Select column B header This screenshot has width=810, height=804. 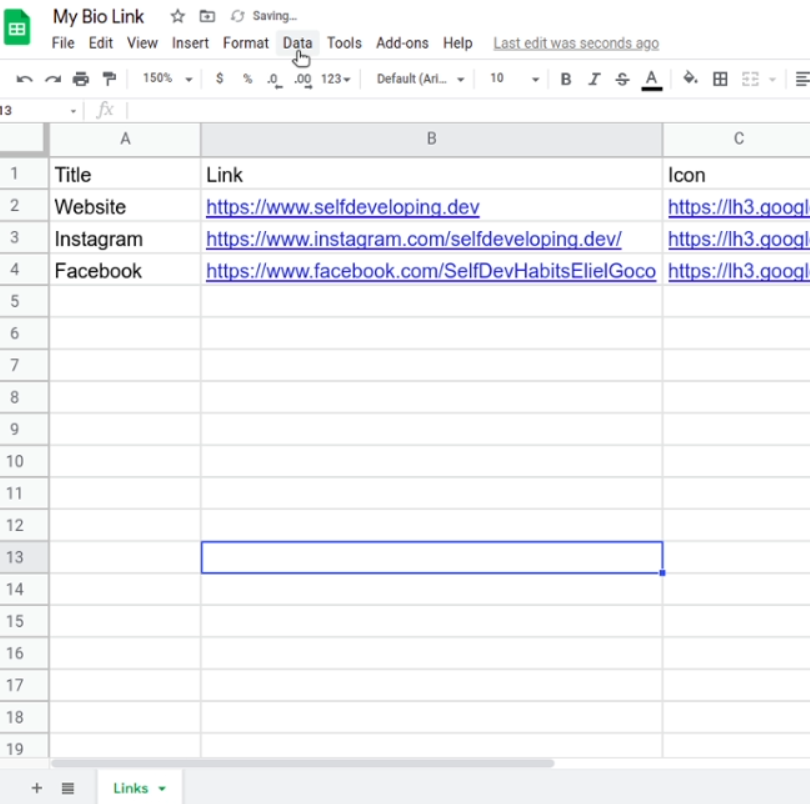tap(431, 139)
